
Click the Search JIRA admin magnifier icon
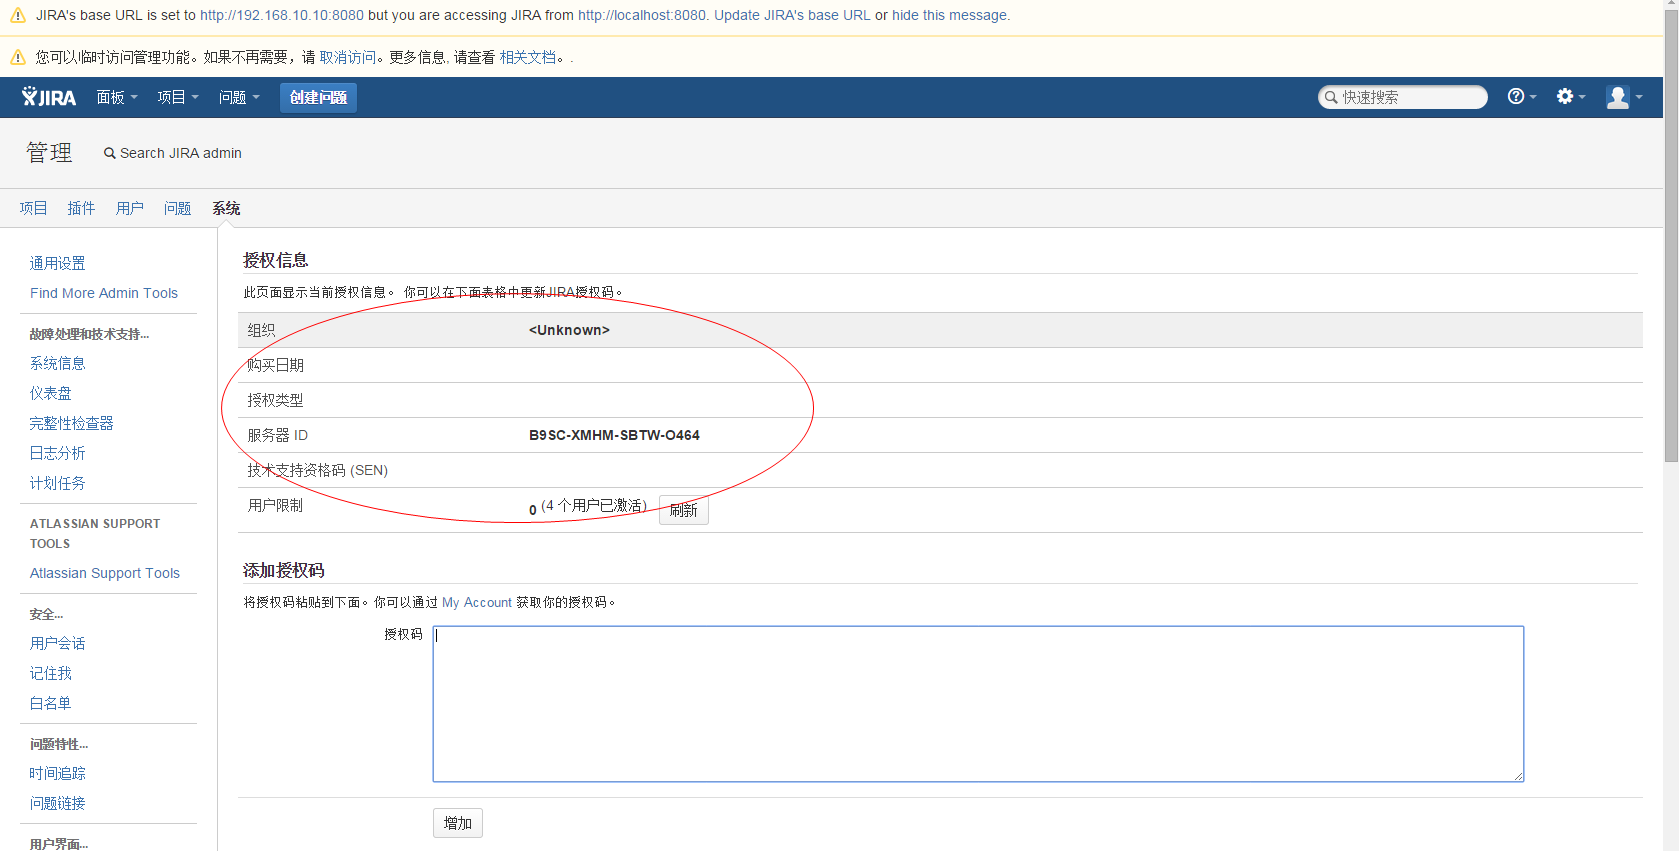(x=110, y=154)
